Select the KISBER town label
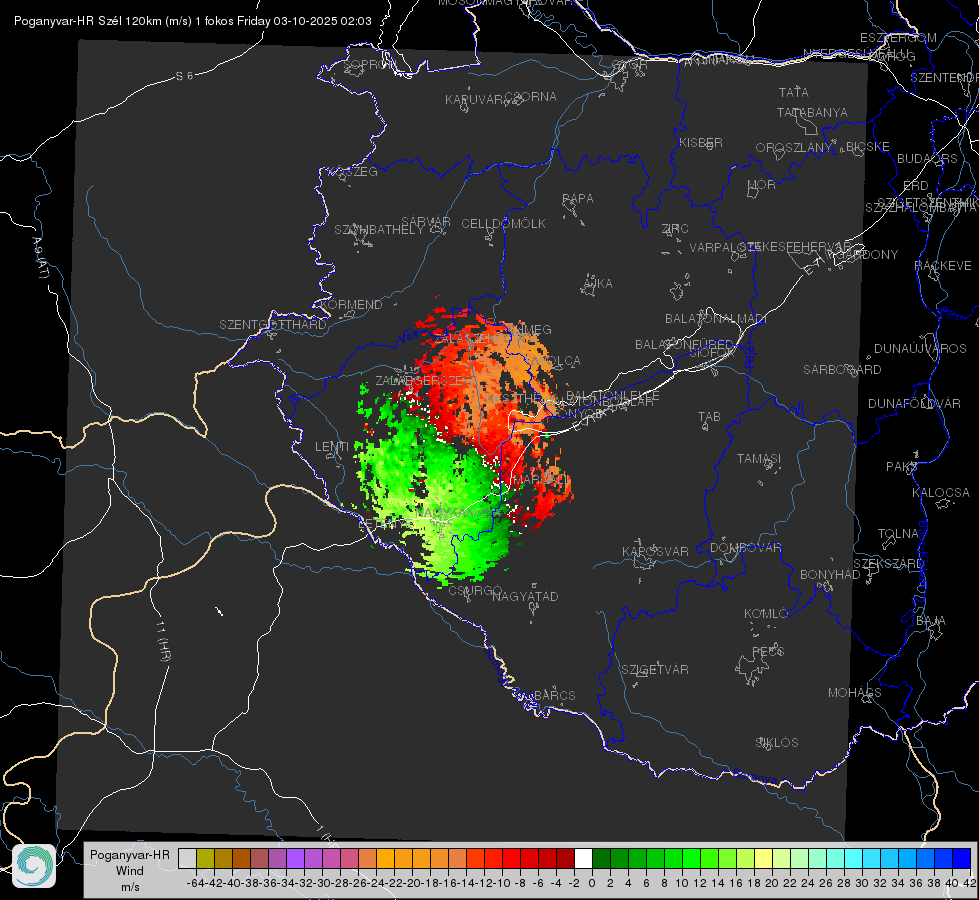 (x=701, y=142)
